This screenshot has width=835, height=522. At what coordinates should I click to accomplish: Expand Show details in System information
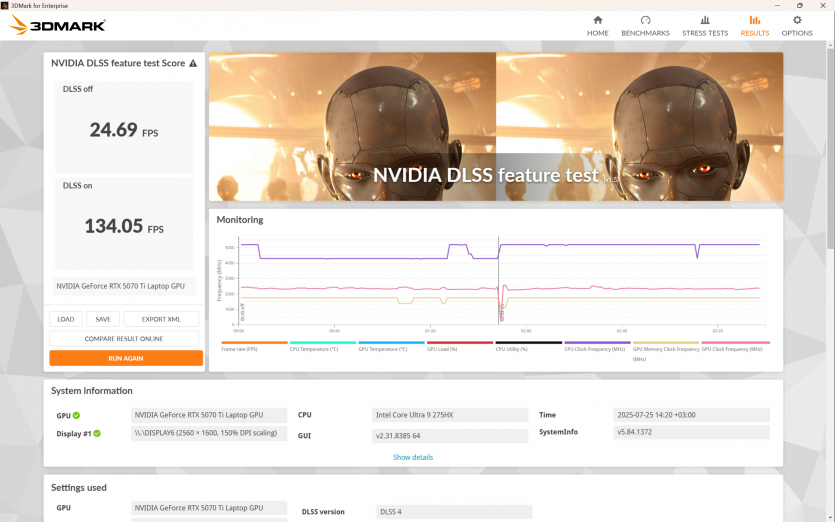pos(413,457)
